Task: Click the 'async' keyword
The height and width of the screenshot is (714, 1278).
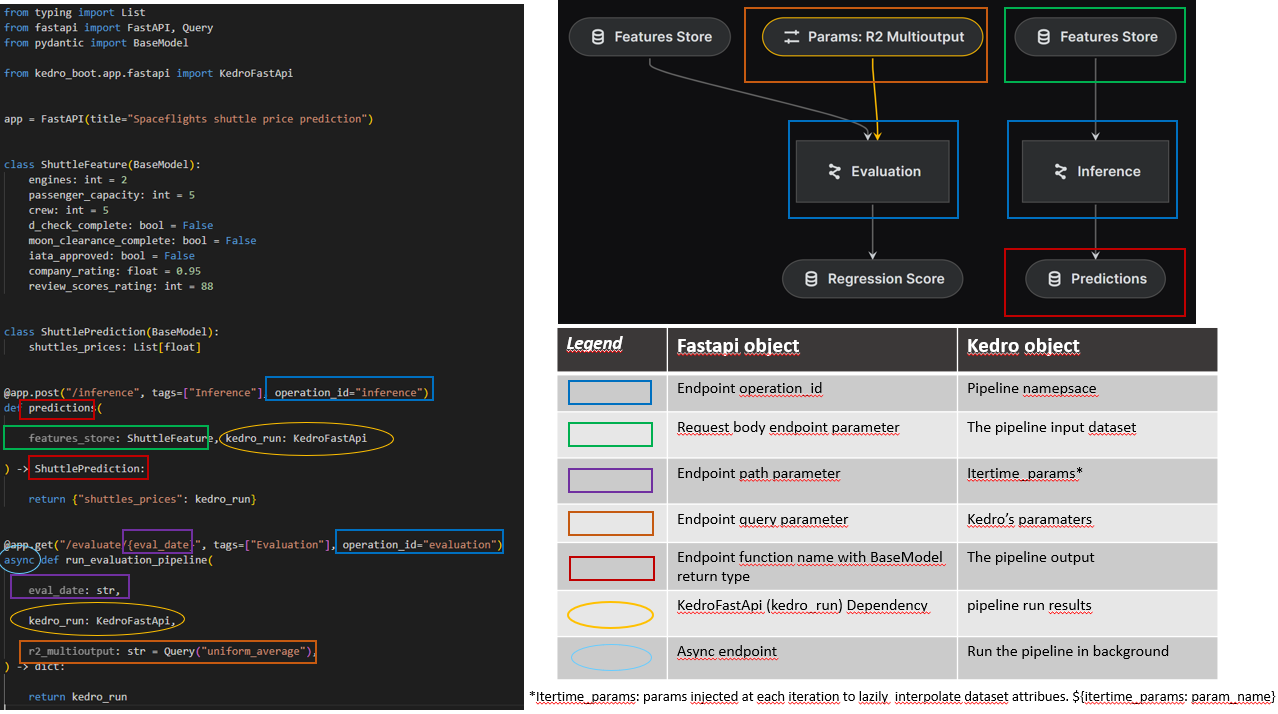Action: point(19,559)
